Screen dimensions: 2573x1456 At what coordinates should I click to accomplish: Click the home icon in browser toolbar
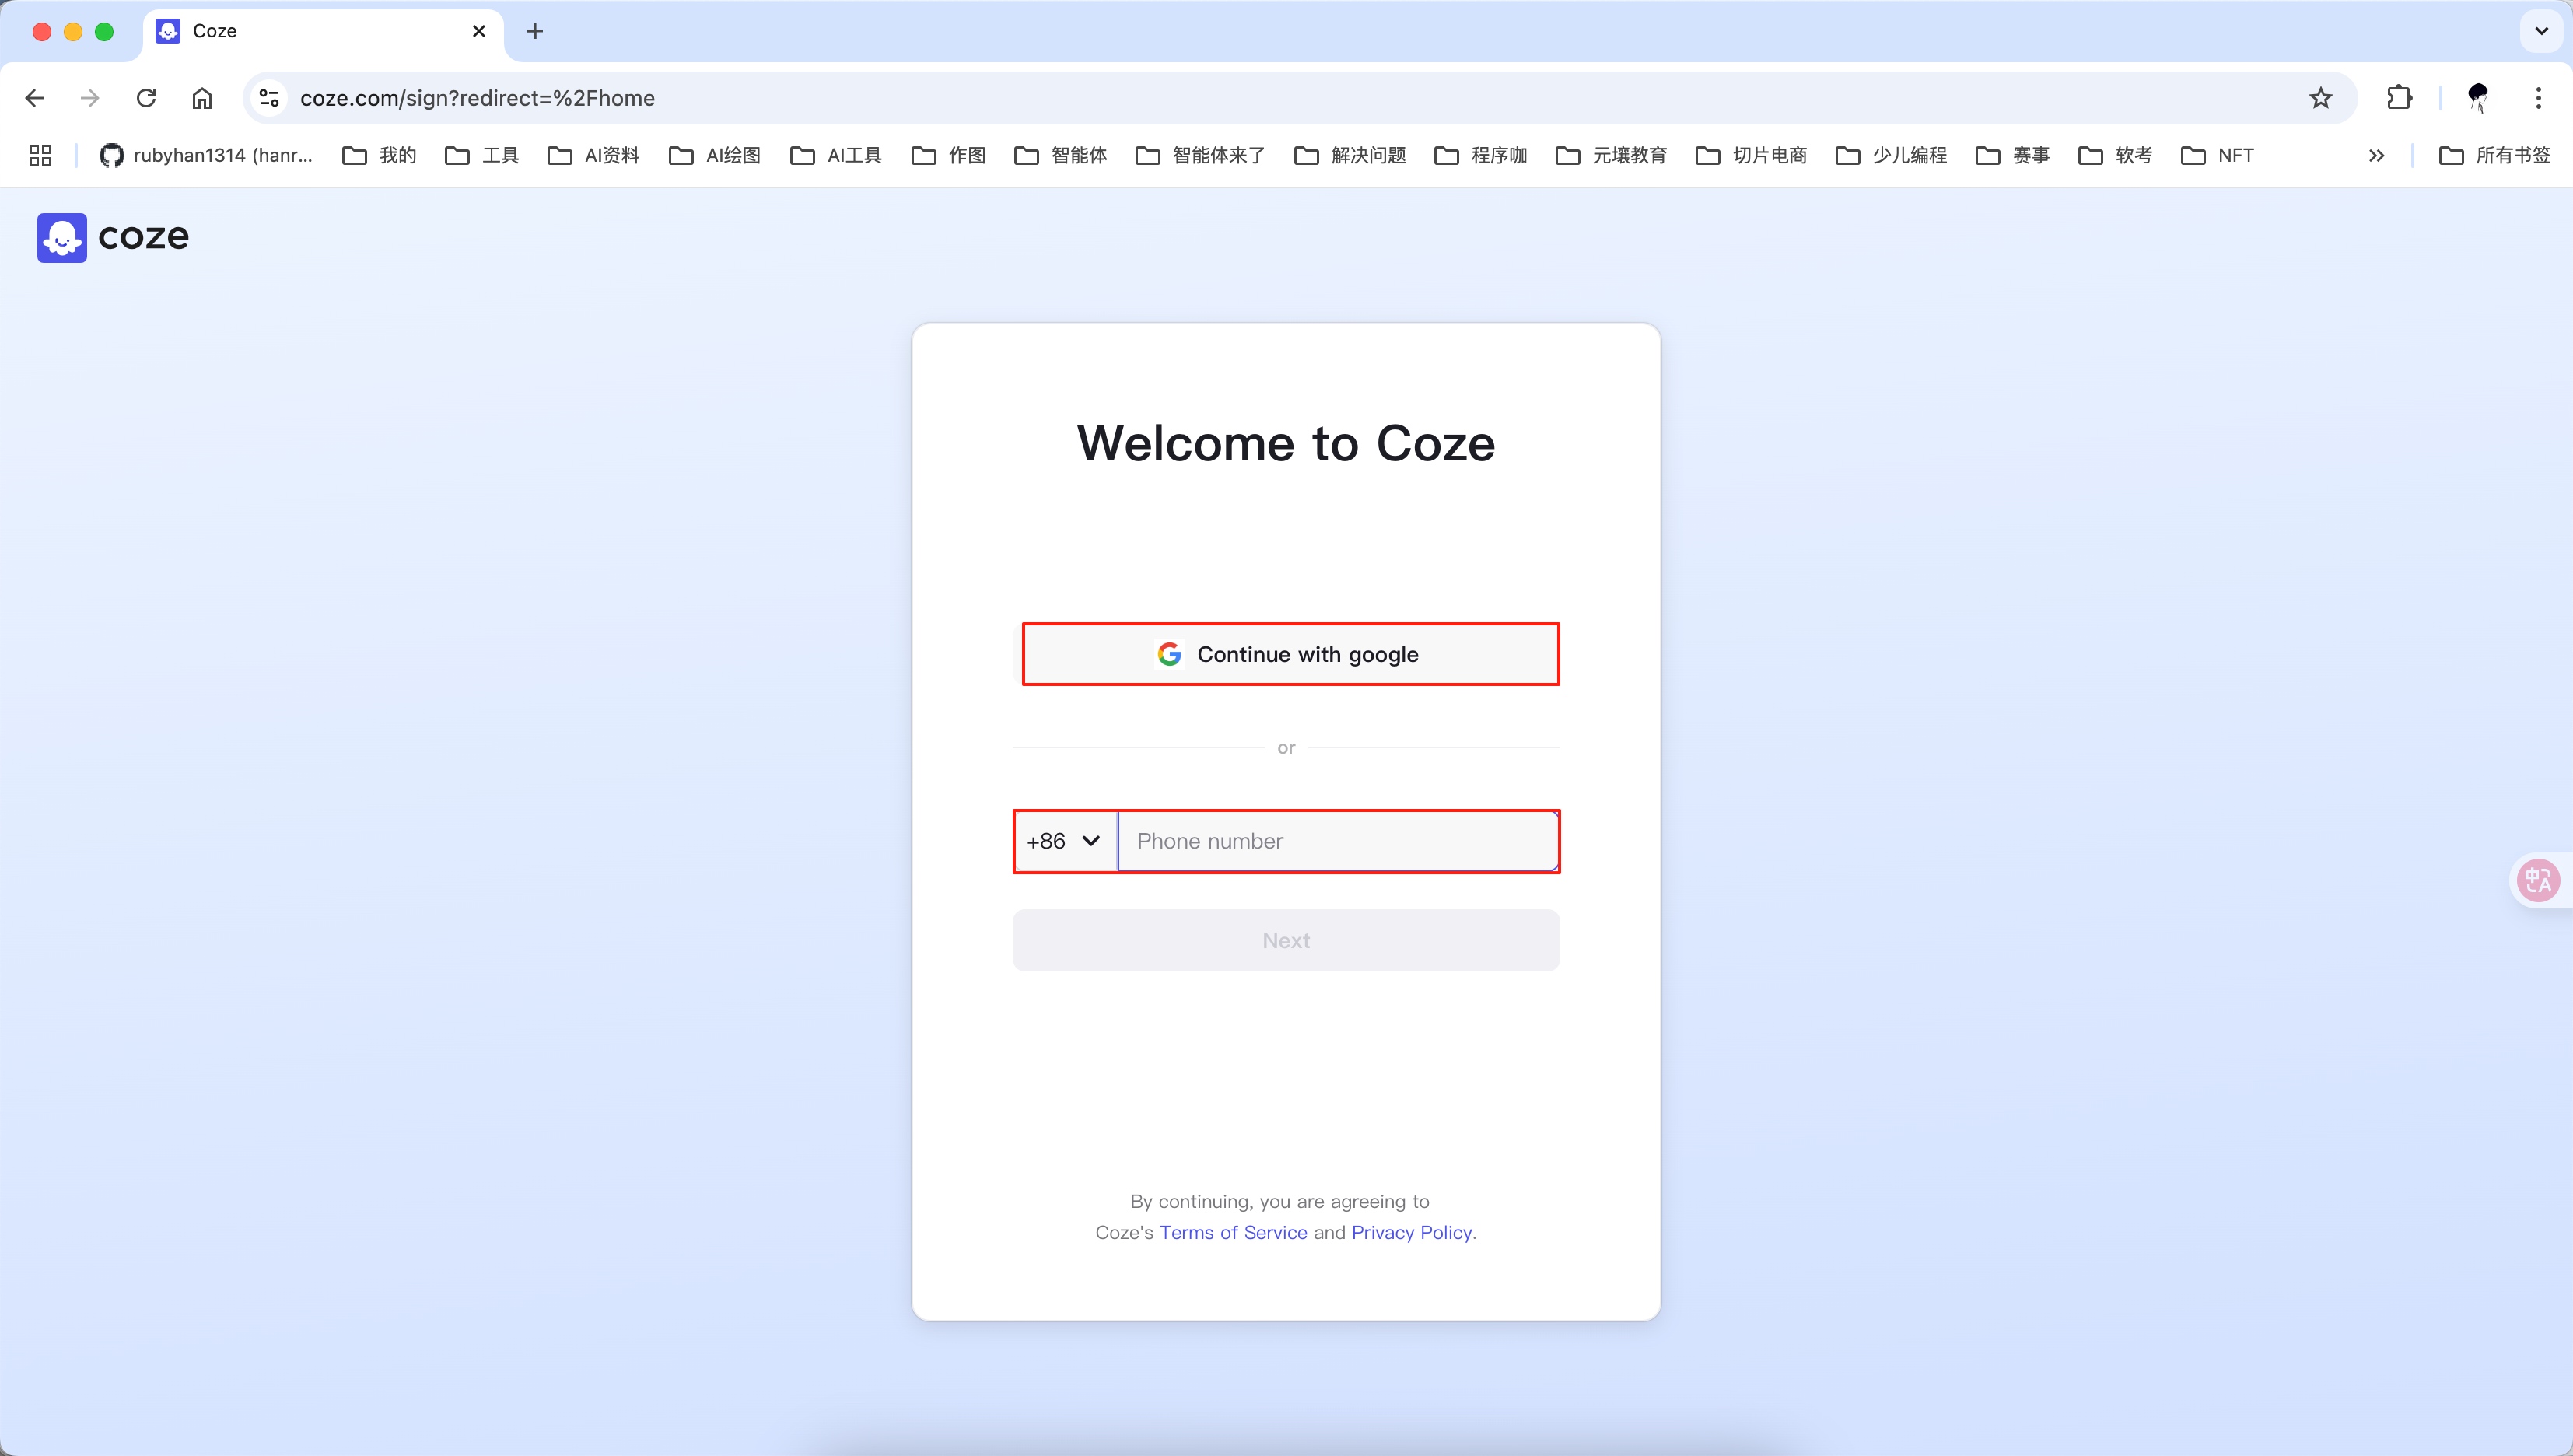pos(202,98)
